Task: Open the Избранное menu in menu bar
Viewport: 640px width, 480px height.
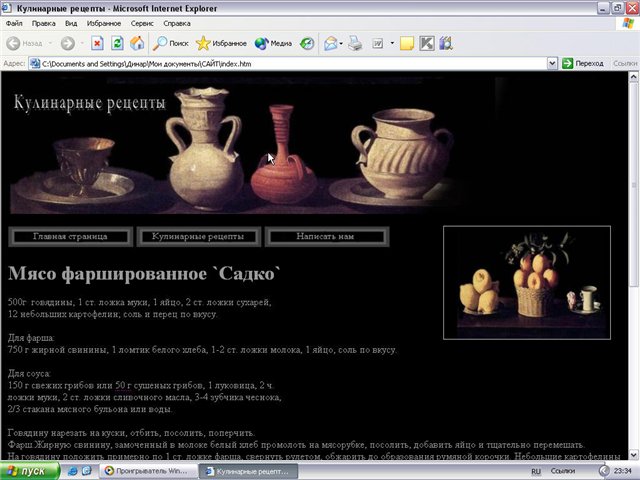Action: point(104,22)
